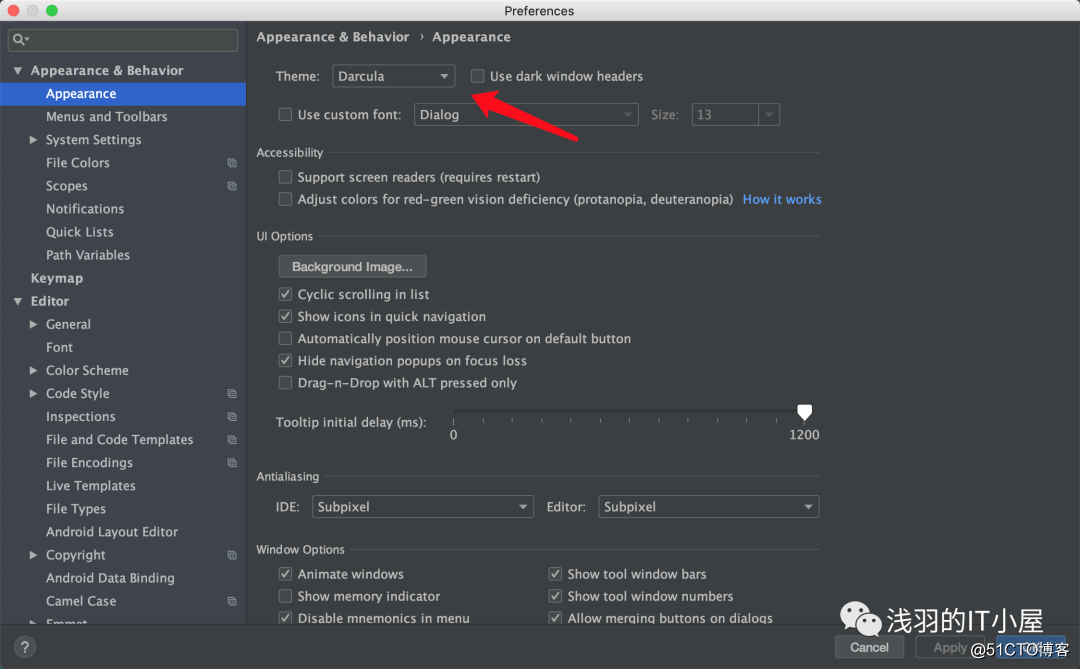Enable Use dark window headers
The height and width of the screenshot is (669, 1080).
(477, 75)
